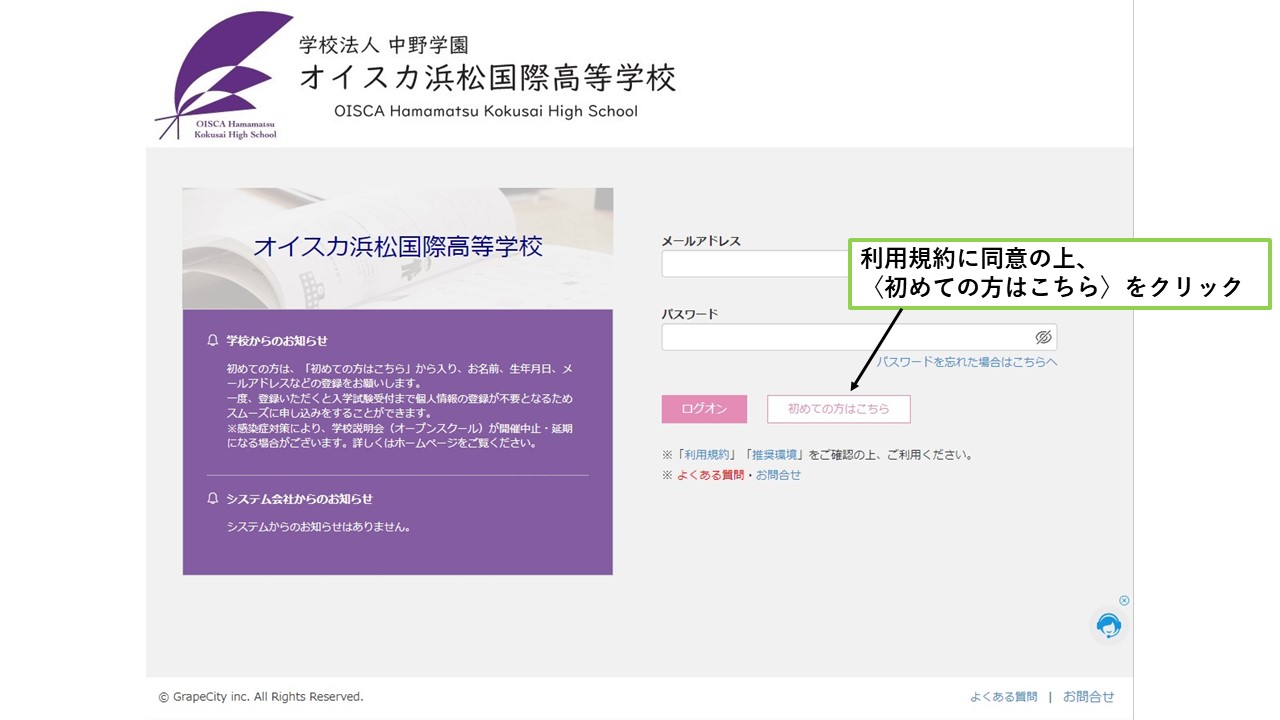Open お問合せ link under login form
This screenshot has width=1280, height=720.
778,475
